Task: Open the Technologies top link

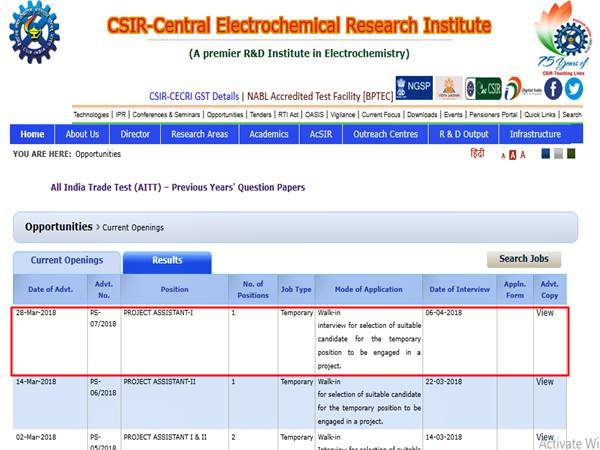Action: tap(91, 115)
